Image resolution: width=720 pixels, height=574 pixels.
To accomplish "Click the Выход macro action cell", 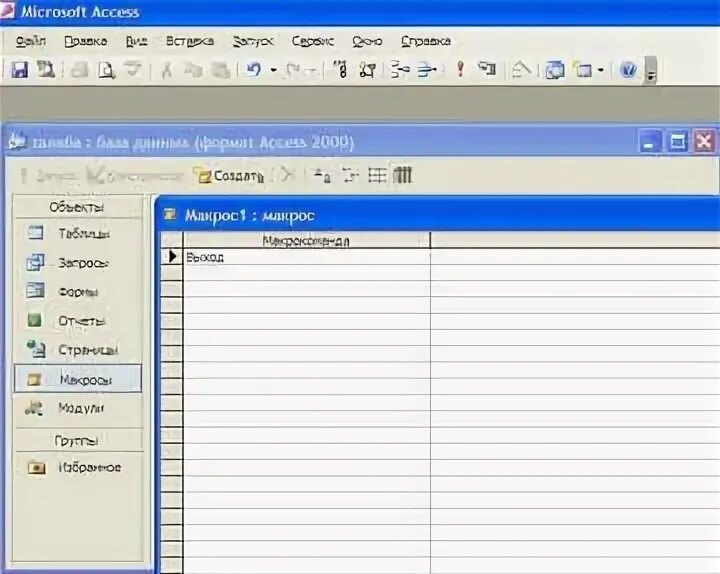I will [307, 257].
